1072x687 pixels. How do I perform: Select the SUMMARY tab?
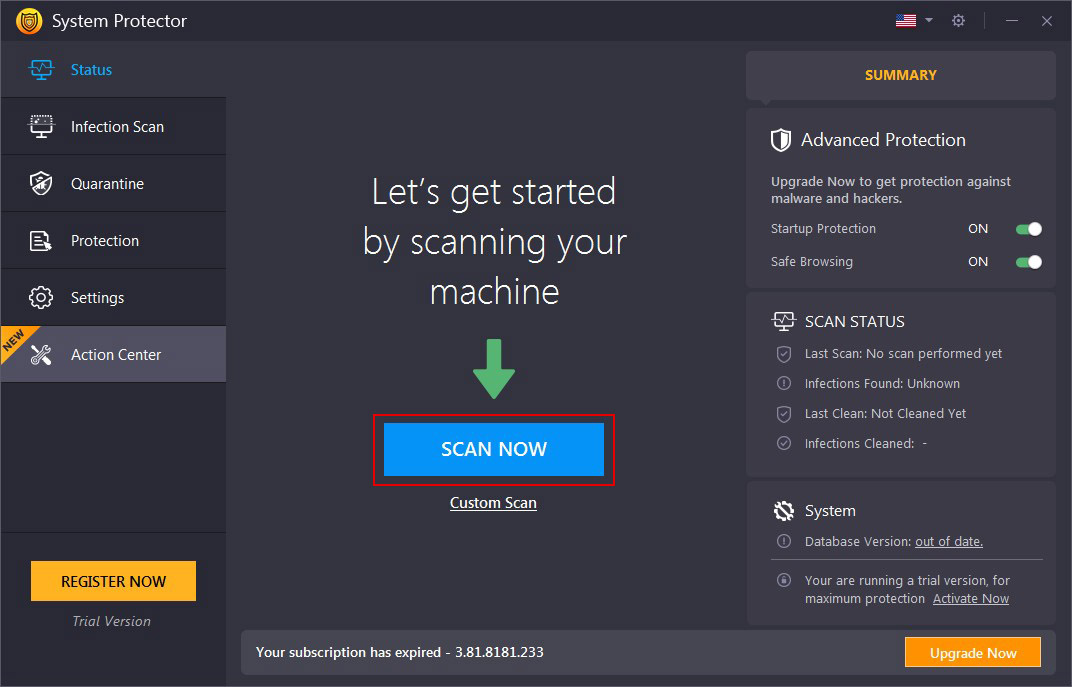(x=899, y=74)
